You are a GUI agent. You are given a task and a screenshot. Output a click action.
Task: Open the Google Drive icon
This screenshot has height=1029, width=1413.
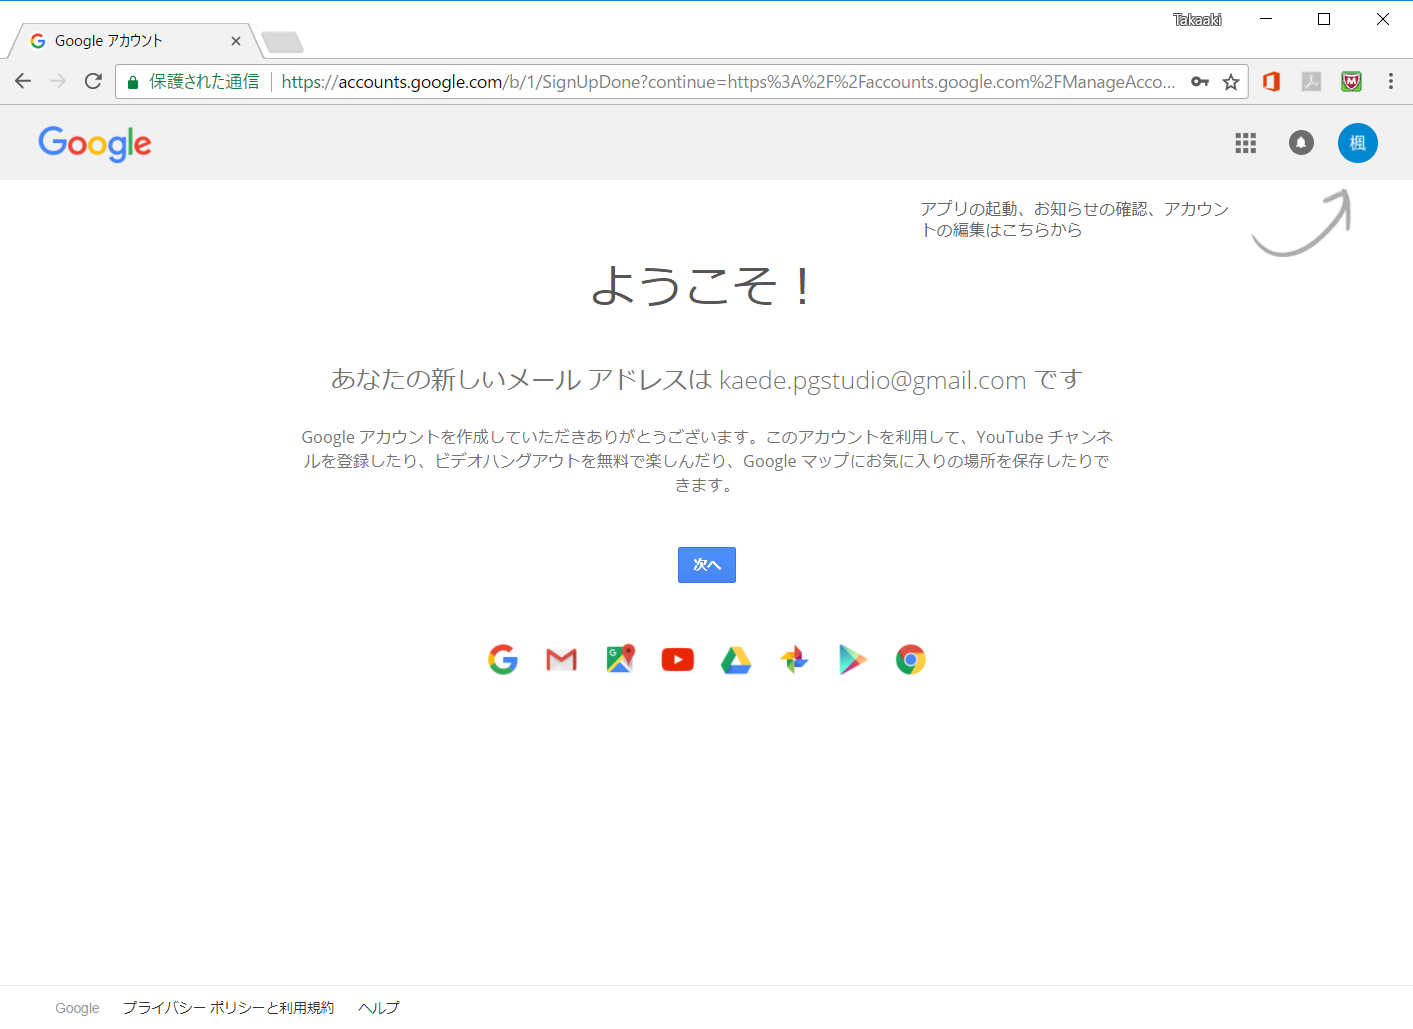(x=736, y=659)
